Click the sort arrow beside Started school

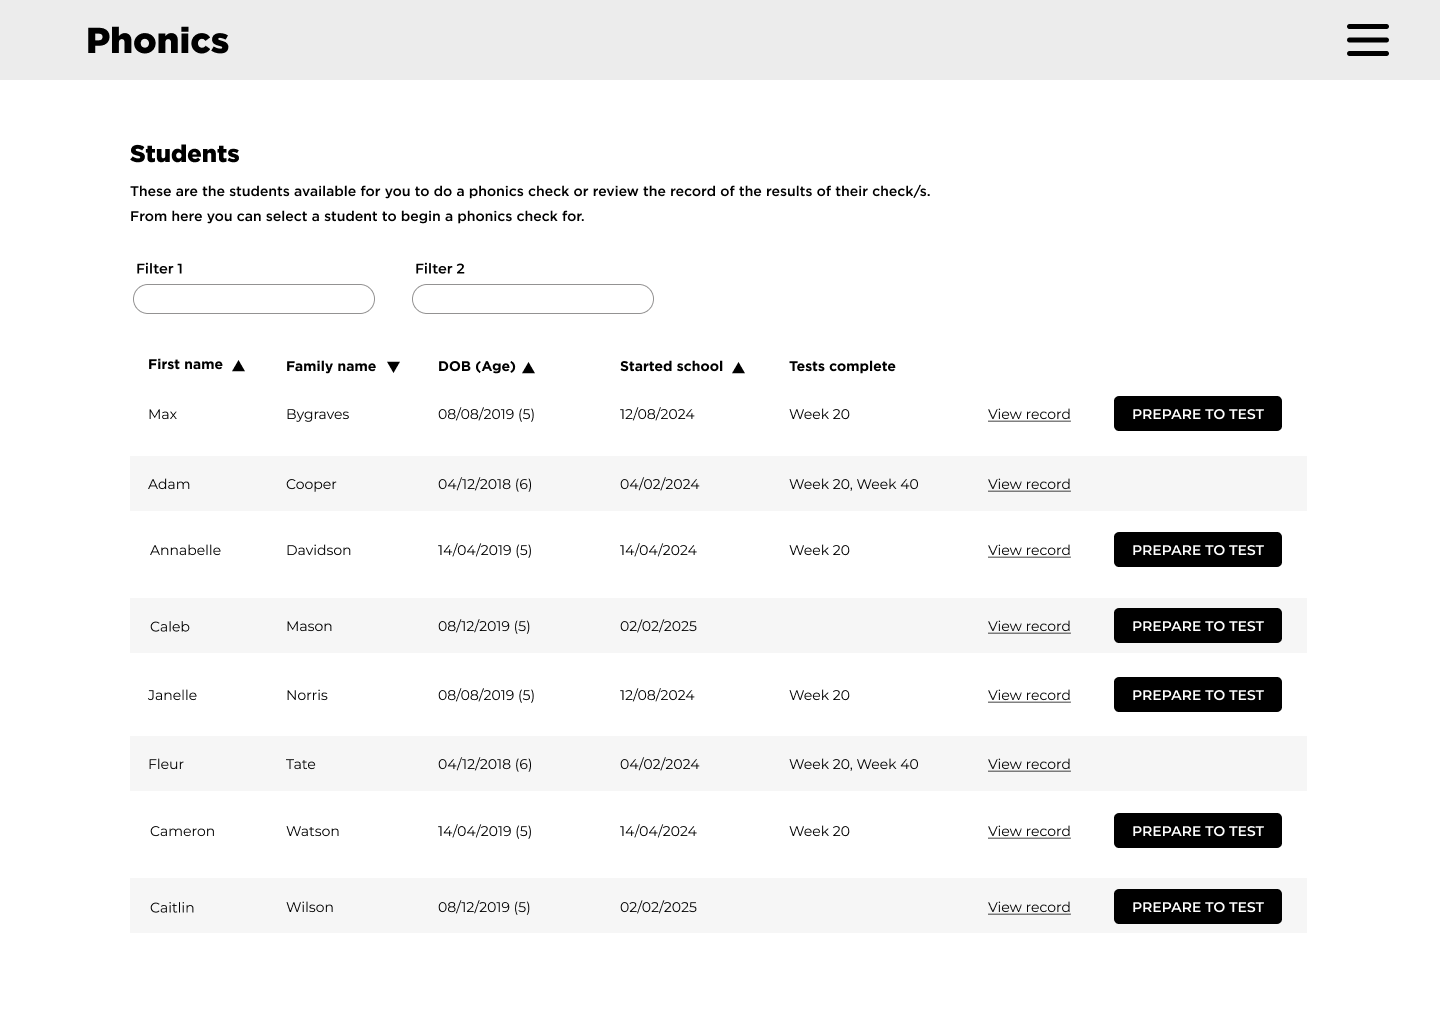[738, 368]
